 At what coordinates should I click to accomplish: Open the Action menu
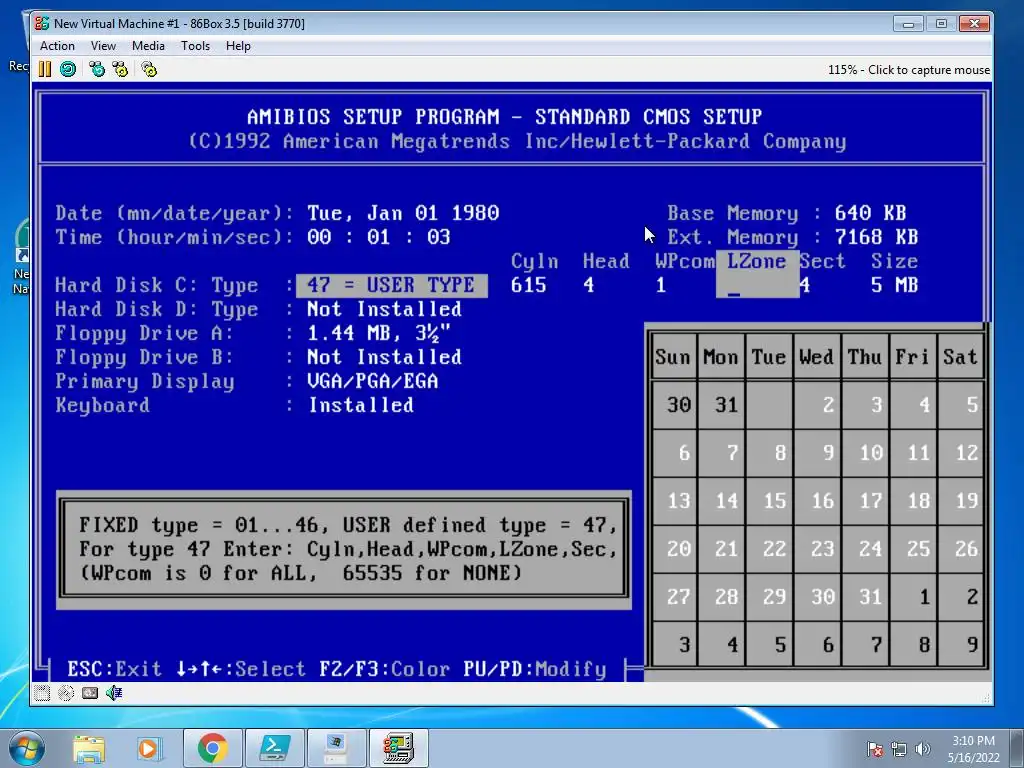(57, 46)
